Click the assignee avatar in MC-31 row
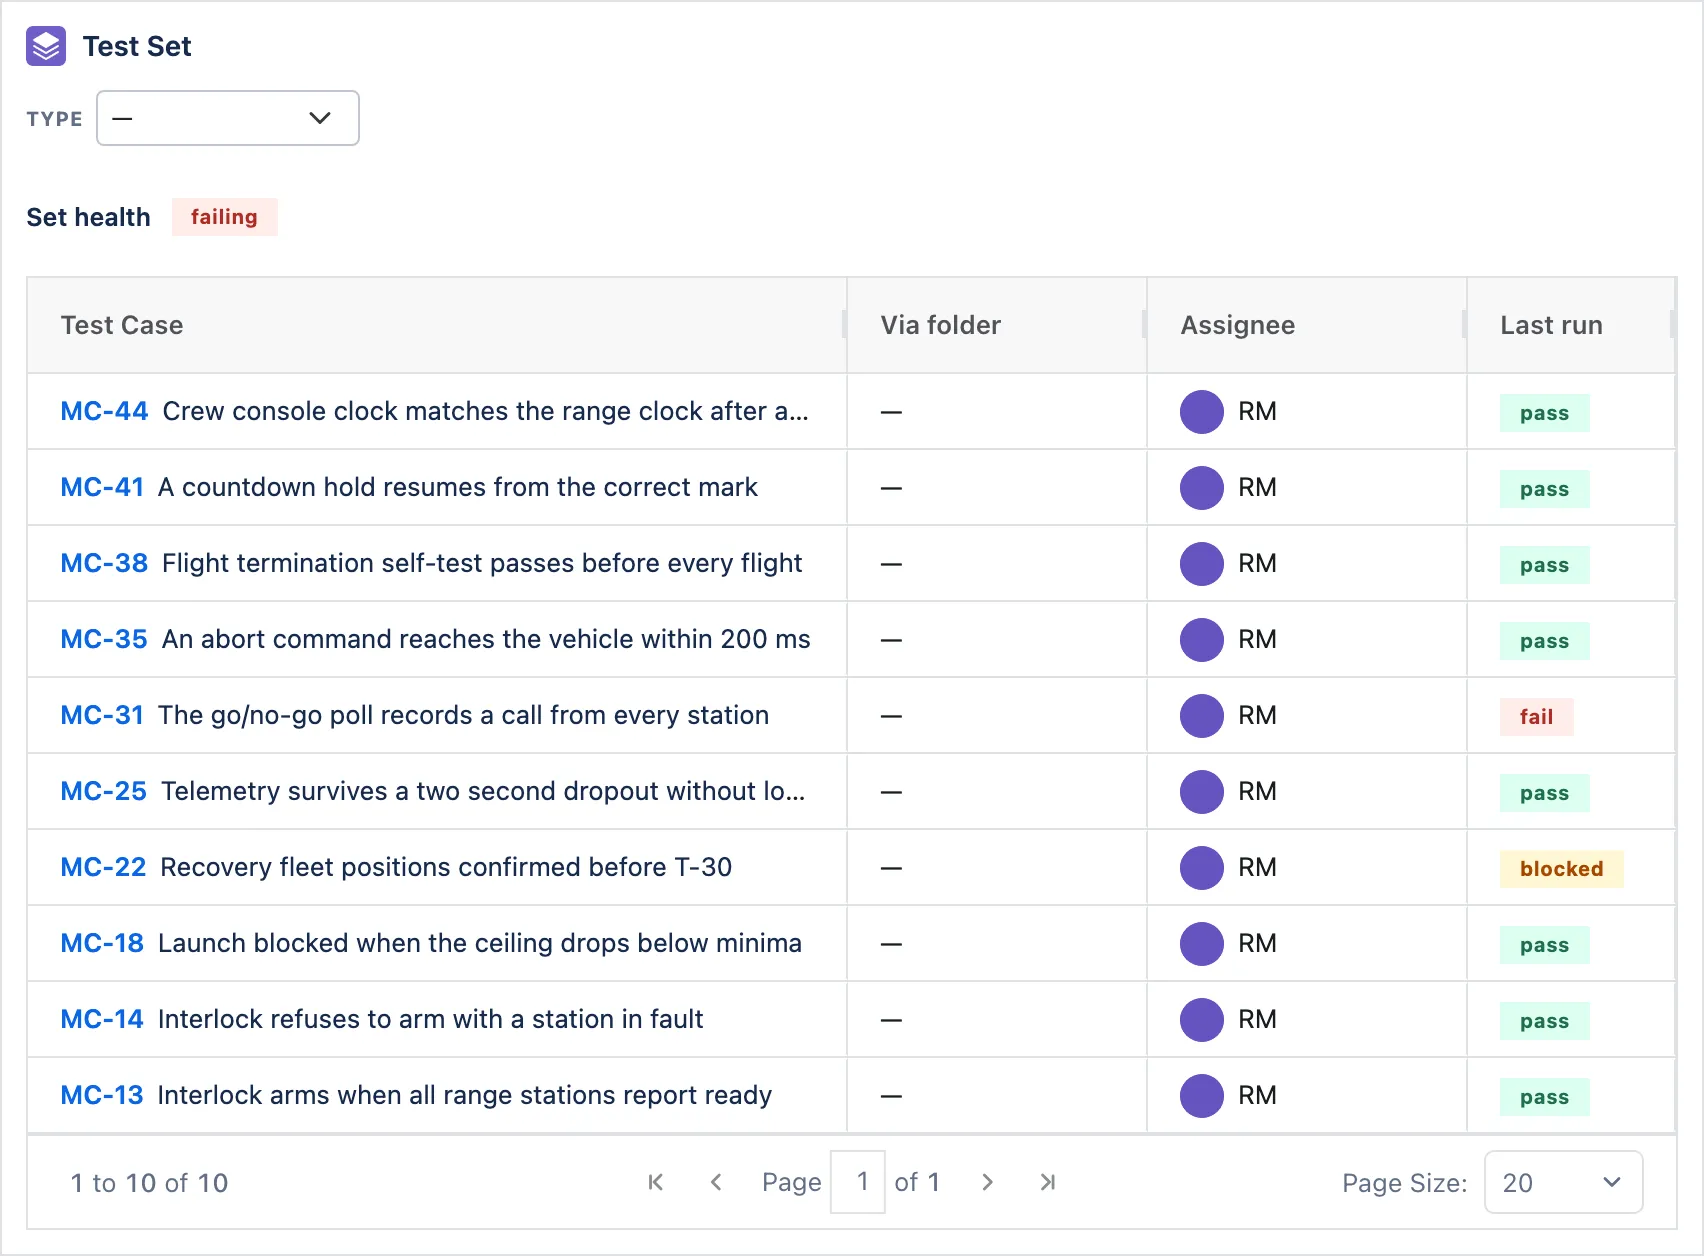The width and height of the screenshot is (1704, 1256). (1202, 716)
